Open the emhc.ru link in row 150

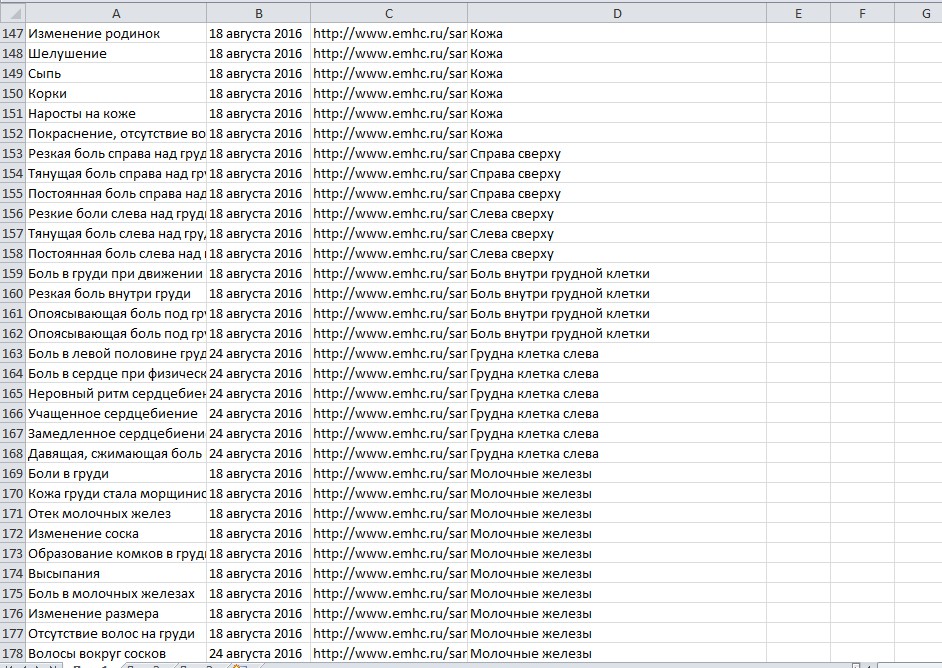point(388,94)
